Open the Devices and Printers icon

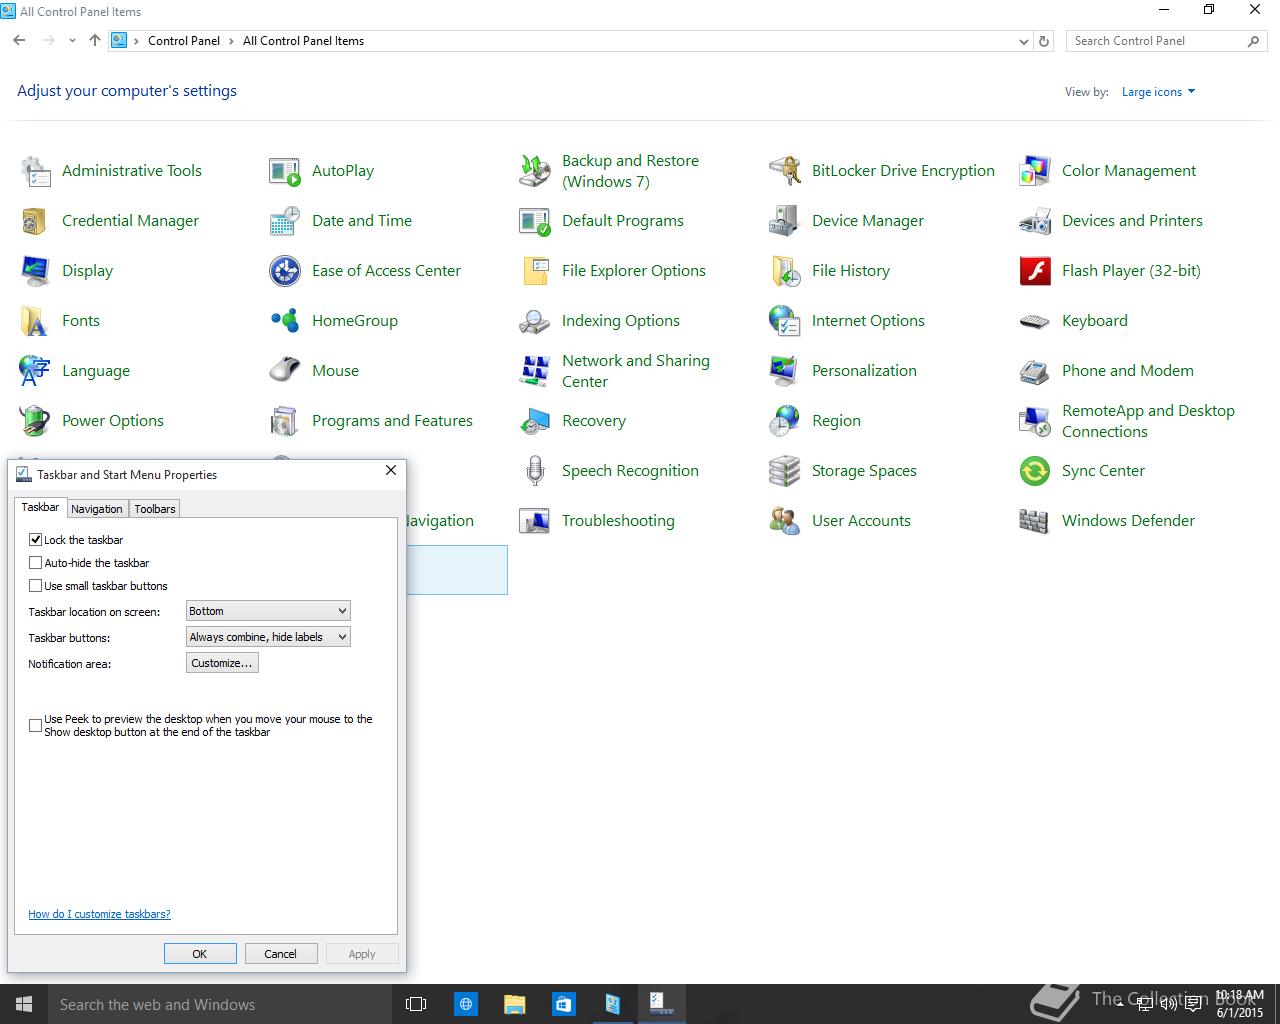[1035, 221]
